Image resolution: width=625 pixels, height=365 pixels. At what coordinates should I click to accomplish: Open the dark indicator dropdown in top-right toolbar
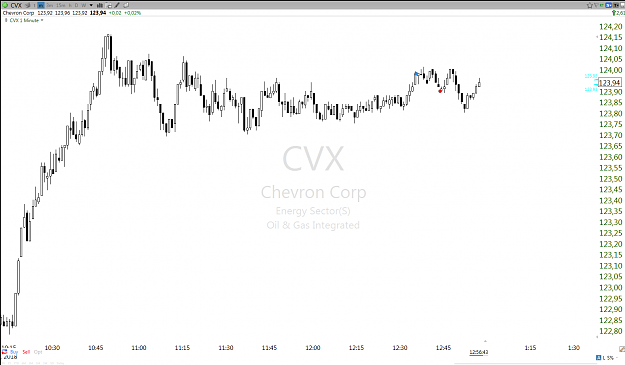pos(616,5)
